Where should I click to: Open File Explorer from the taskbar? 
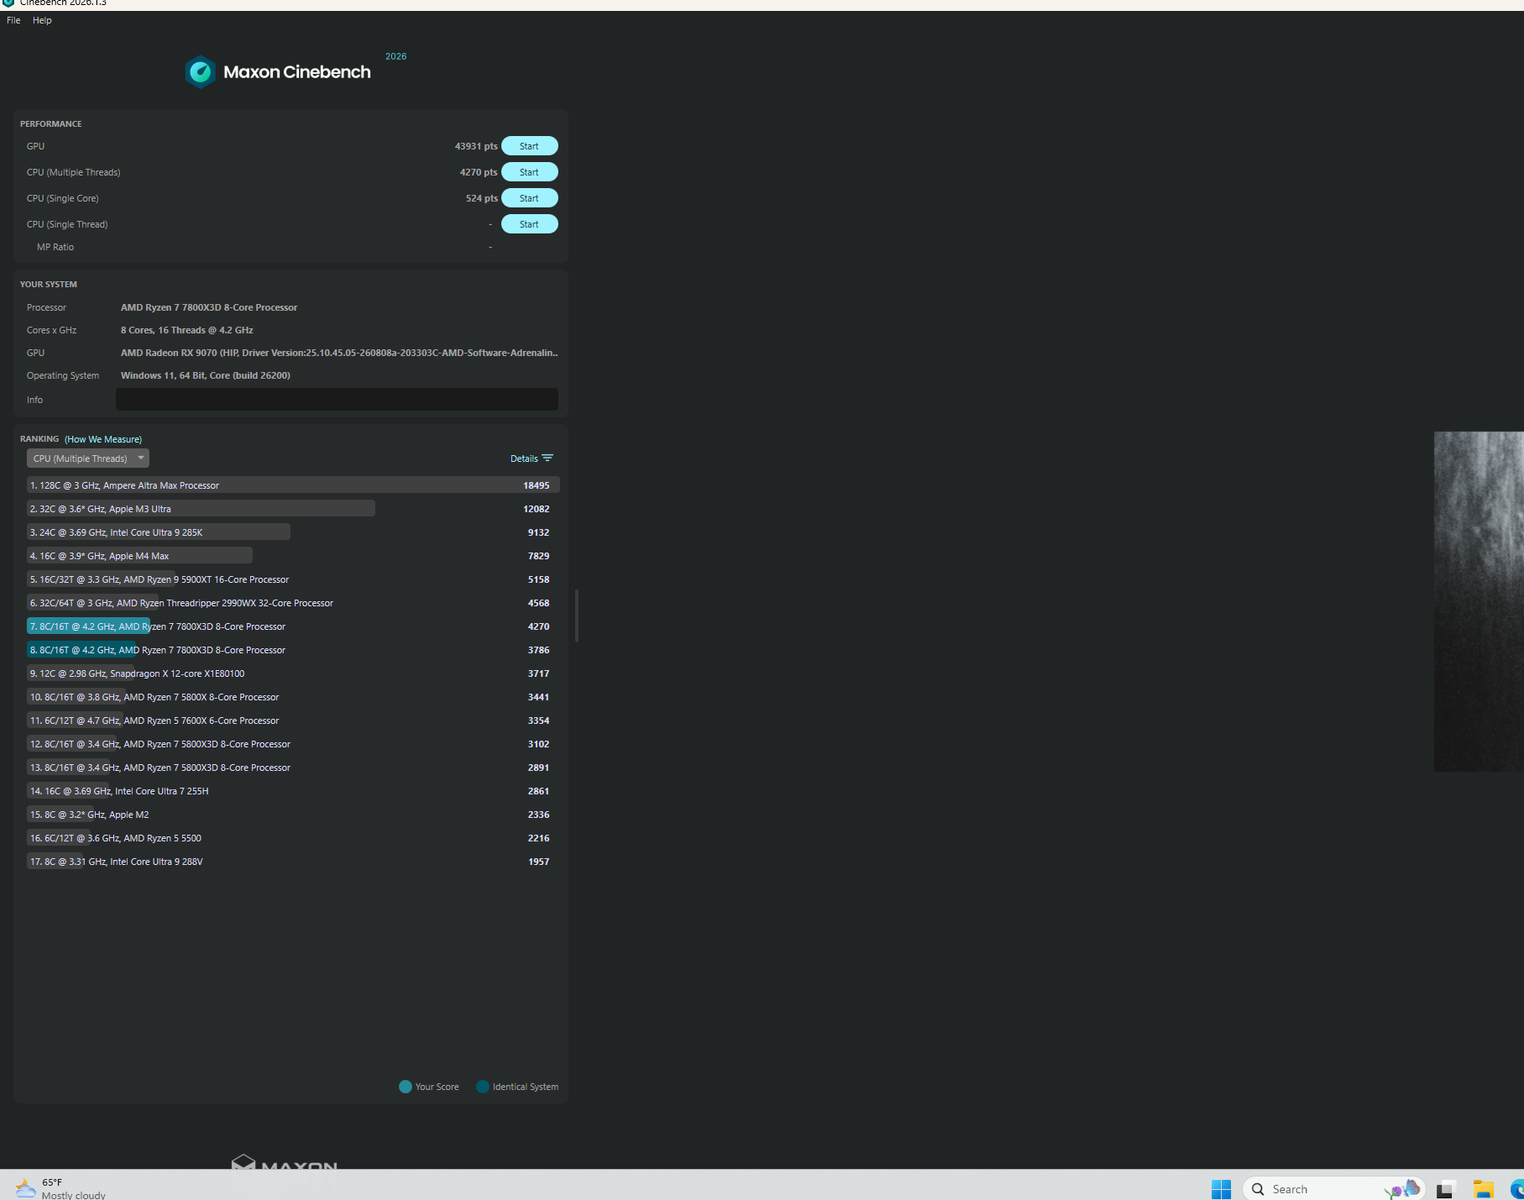coord(1483,1189)
